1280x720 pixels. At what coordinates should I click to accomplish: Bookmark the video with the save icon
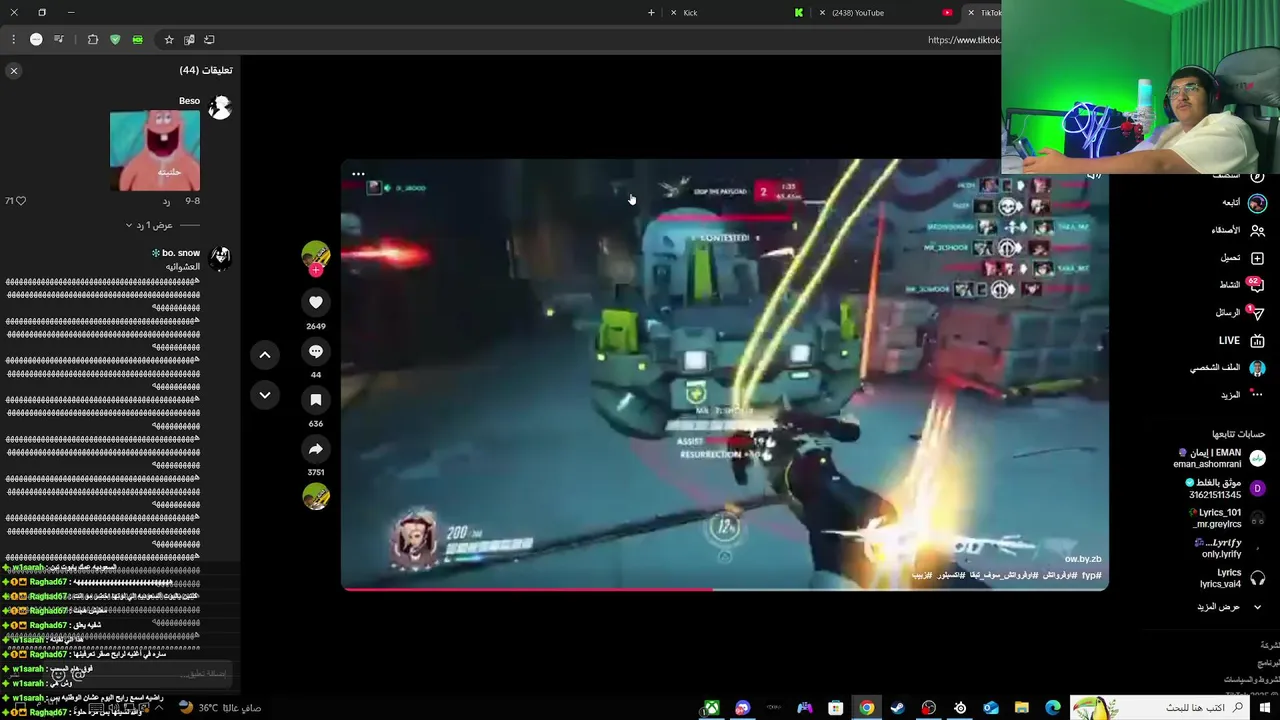pyautogui.click(x=316, y=400)
